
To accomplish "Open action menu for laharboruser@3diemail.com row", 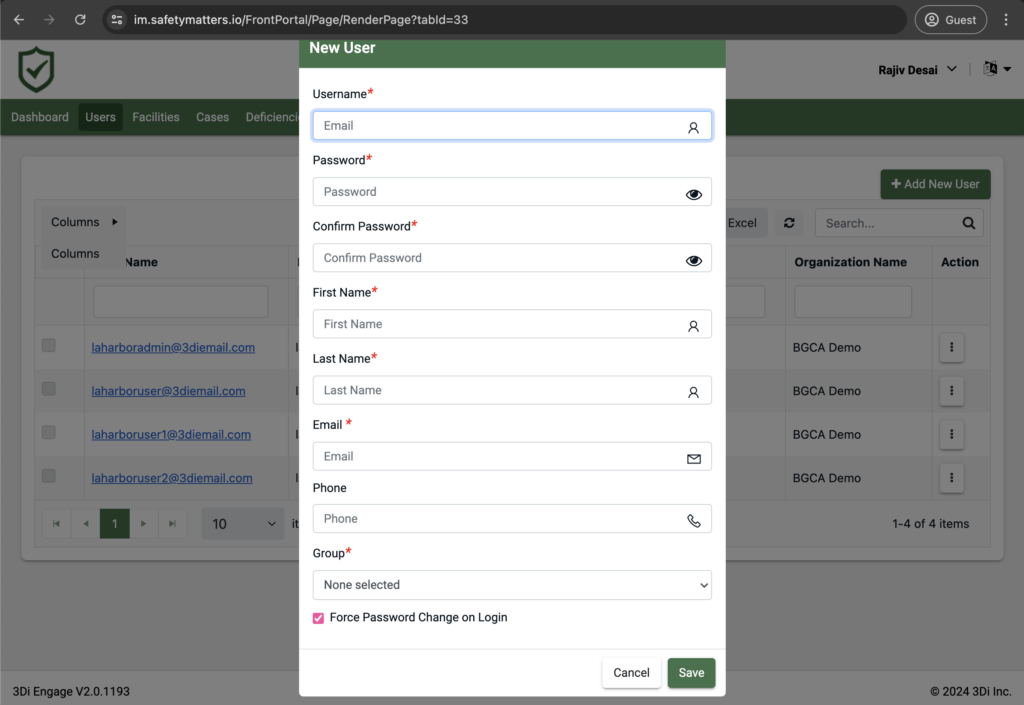I will point(952,391).
